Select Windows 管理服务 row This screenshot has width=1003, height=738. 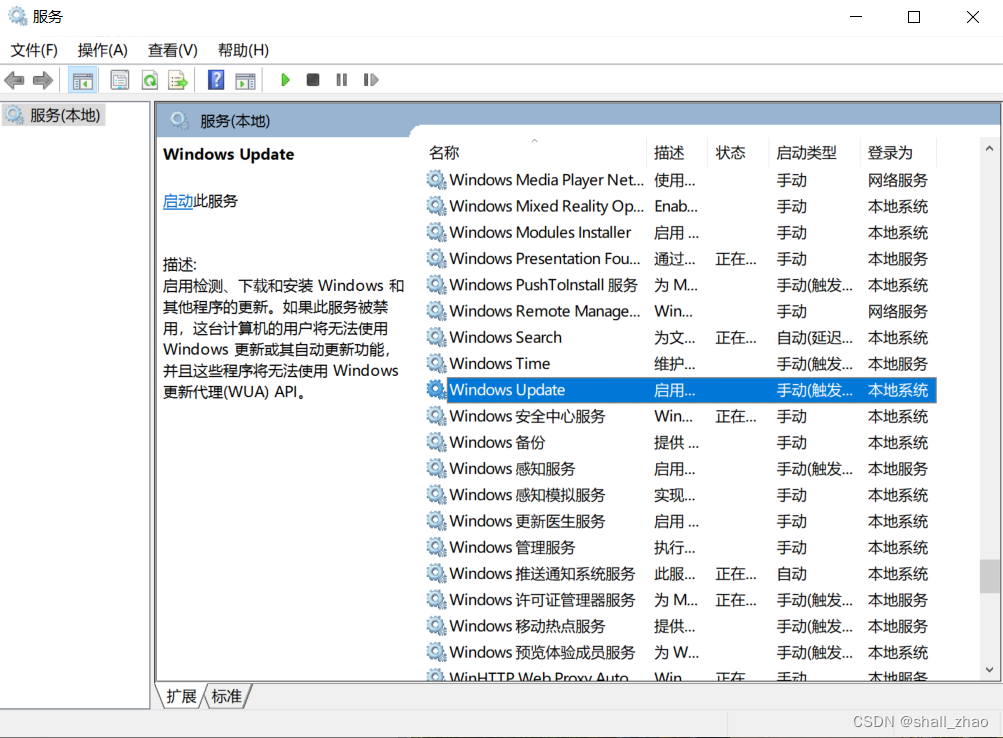click(x=681, y=547)
